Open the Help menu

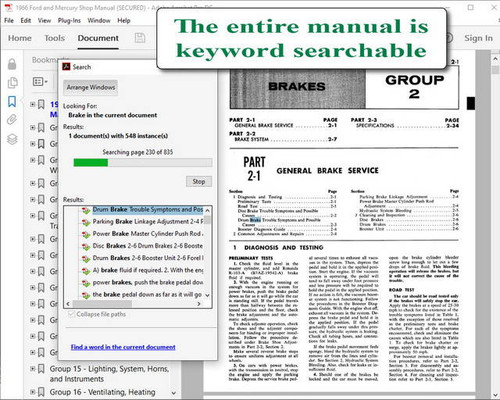tap(124, 21)
